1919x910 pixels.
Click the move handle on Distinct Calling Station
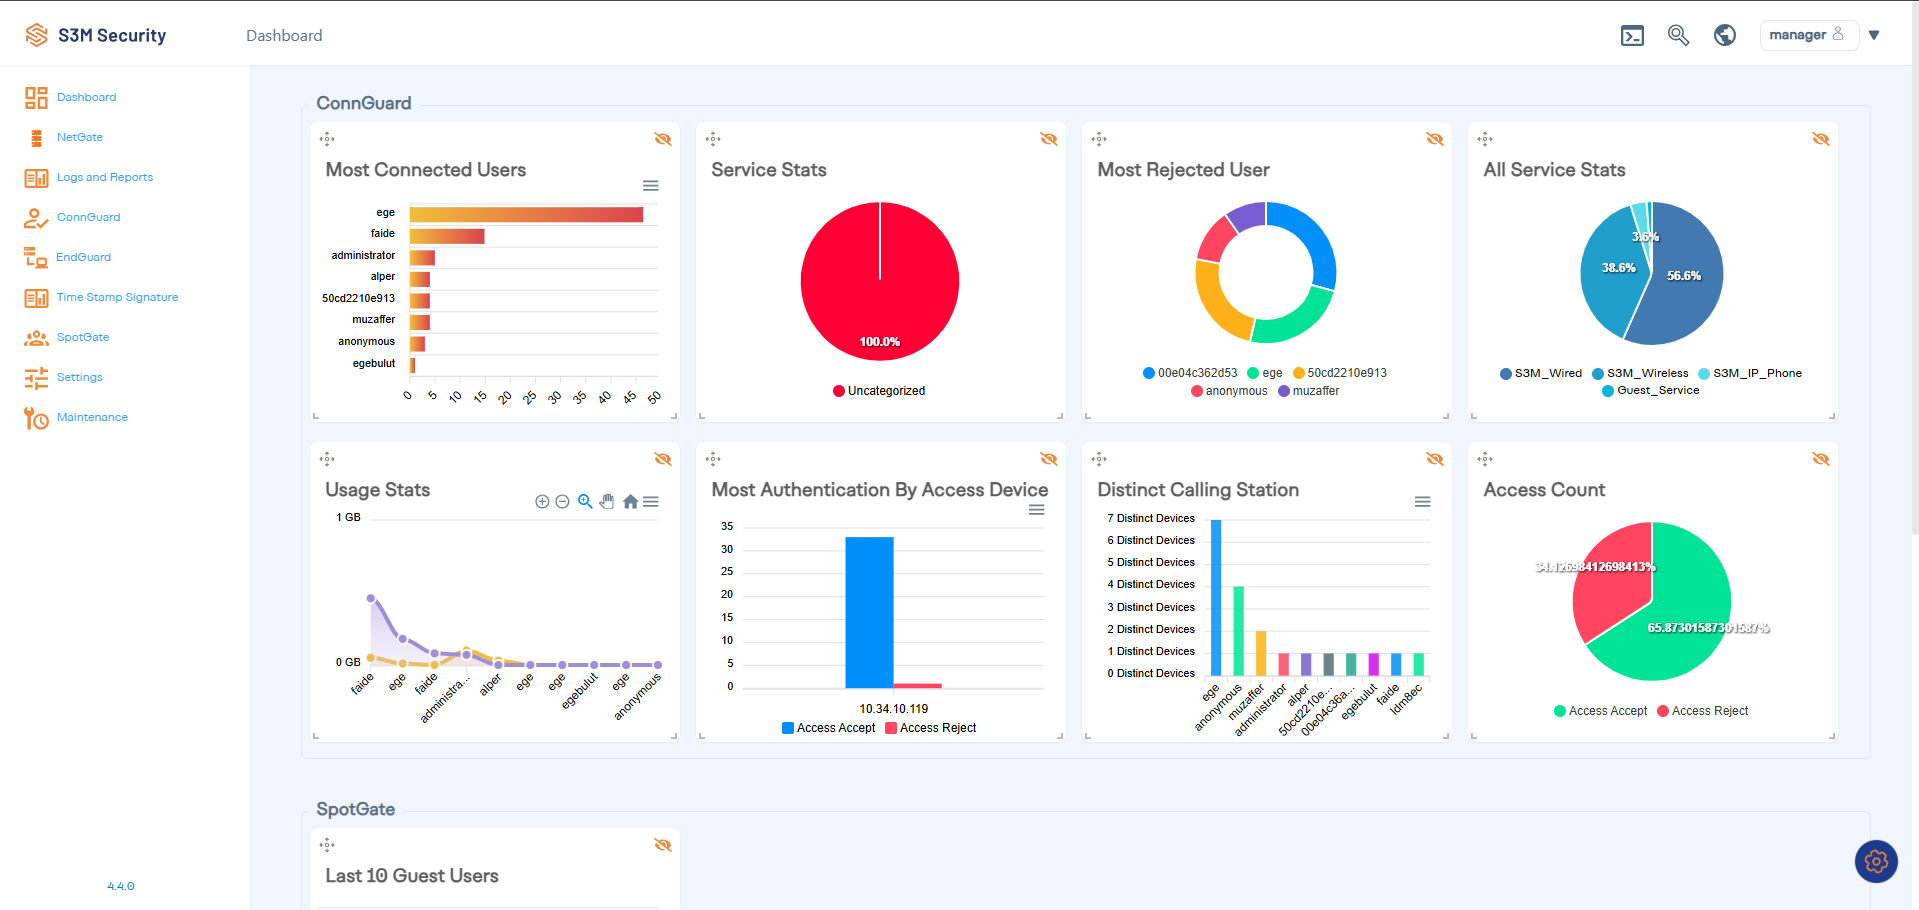point(1099,459)
